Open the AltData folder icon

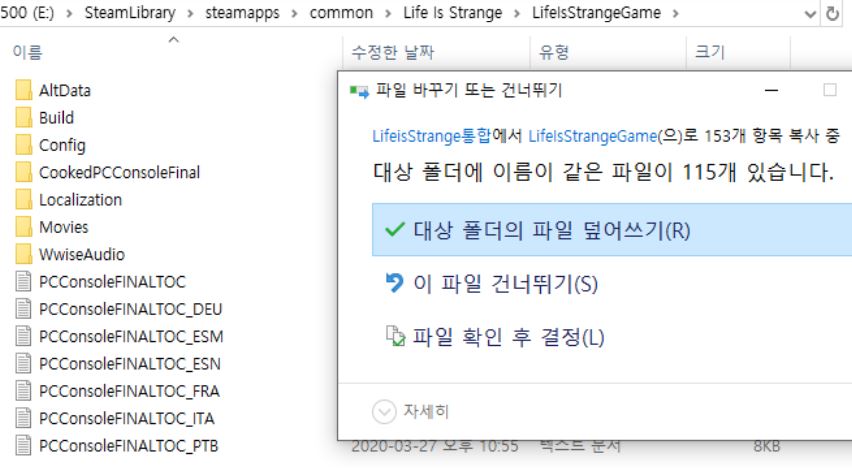tap(23, 90)
